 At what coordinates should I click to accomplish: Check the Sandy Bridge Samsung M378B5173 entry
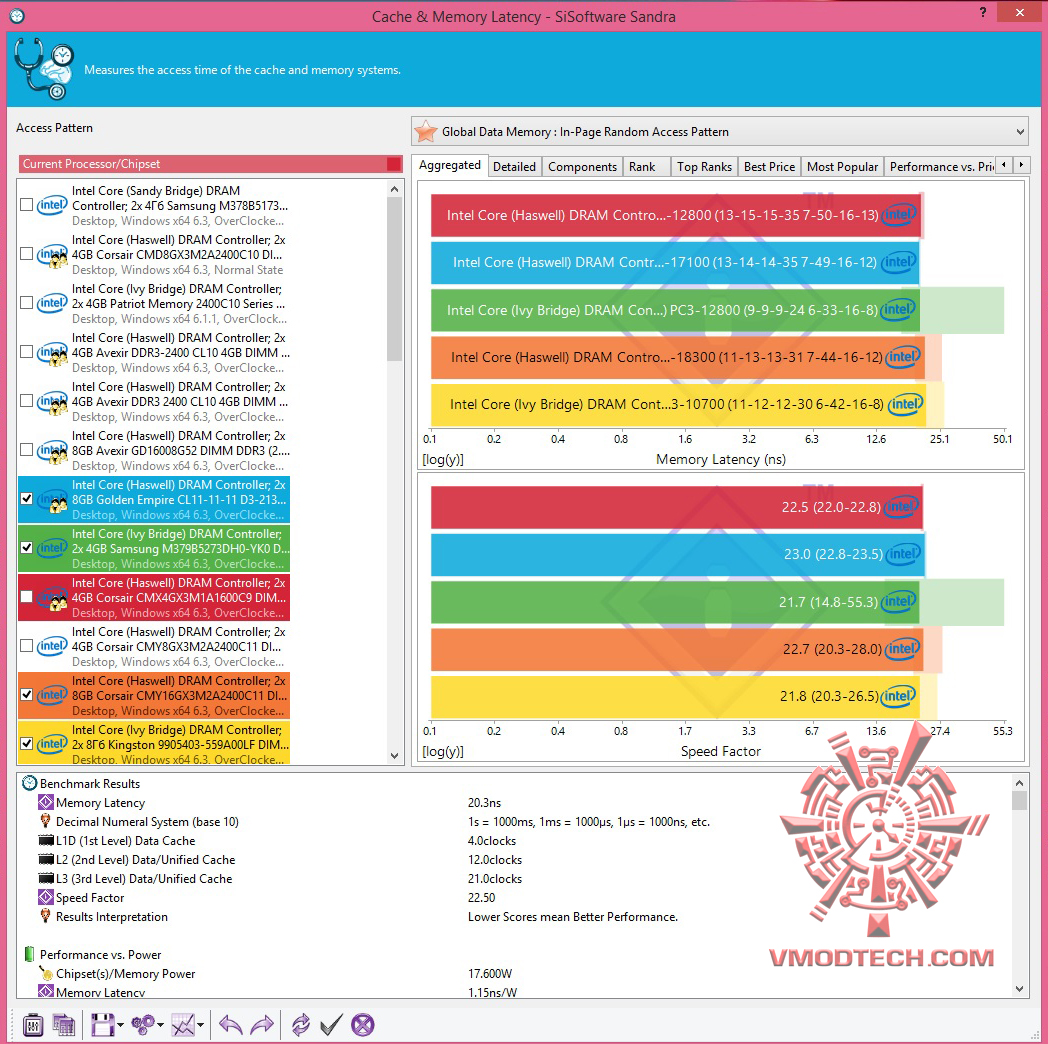coord(27,205)
